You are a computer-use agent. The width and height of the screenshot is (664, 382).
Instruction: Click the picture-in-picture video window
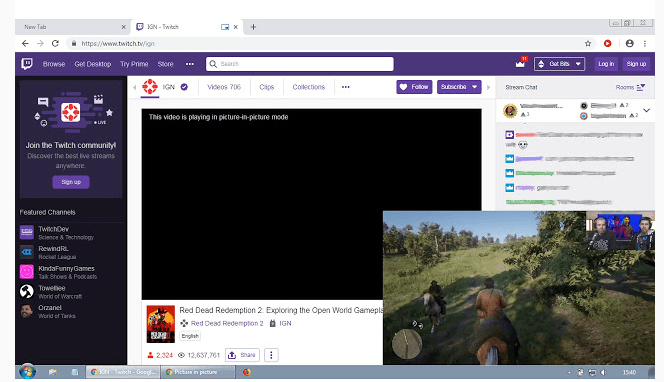[519, 288]
